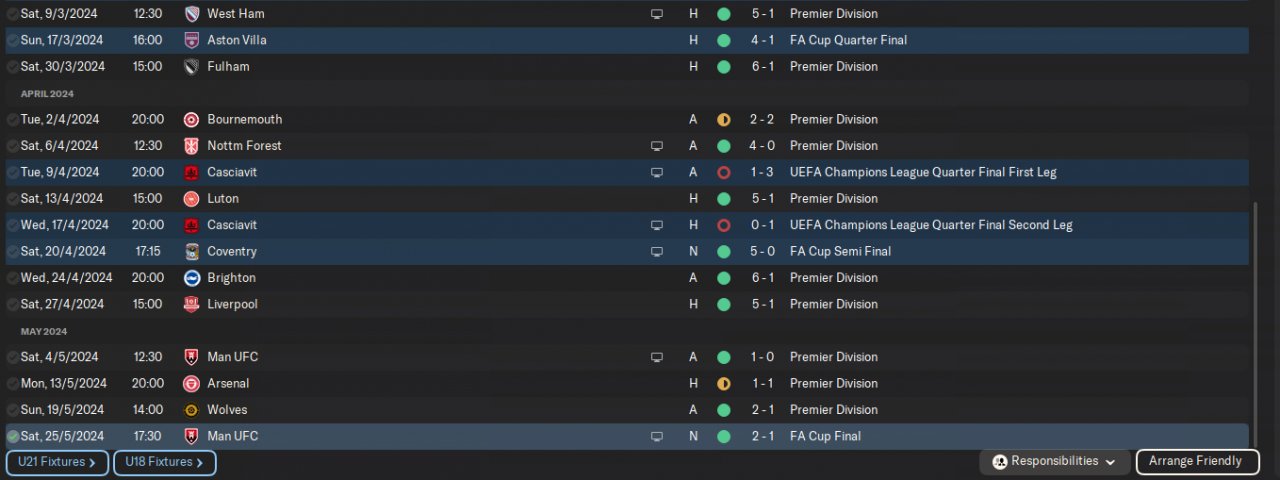Click the West Ham club badge
The width and height of the screenshot is (1280, 480).
192,14
